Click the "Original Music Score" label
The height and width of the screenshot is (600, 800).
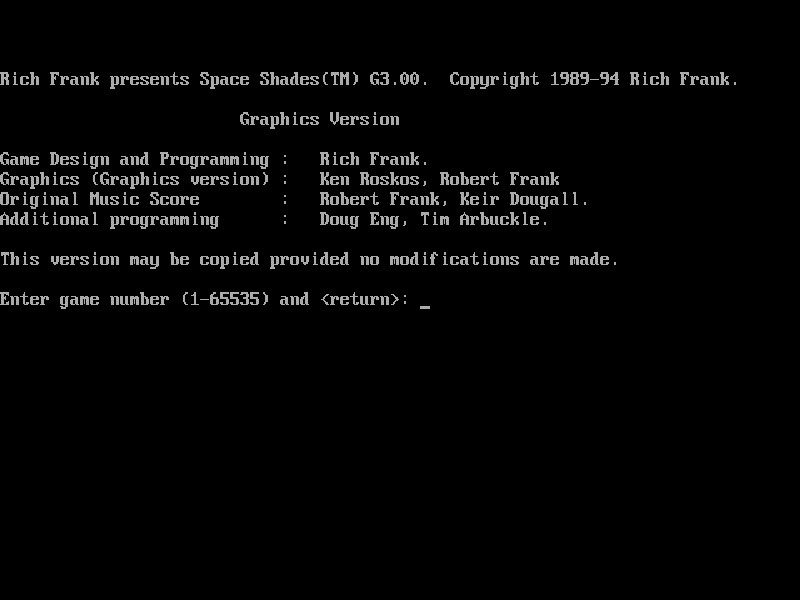tap(100, 199)
